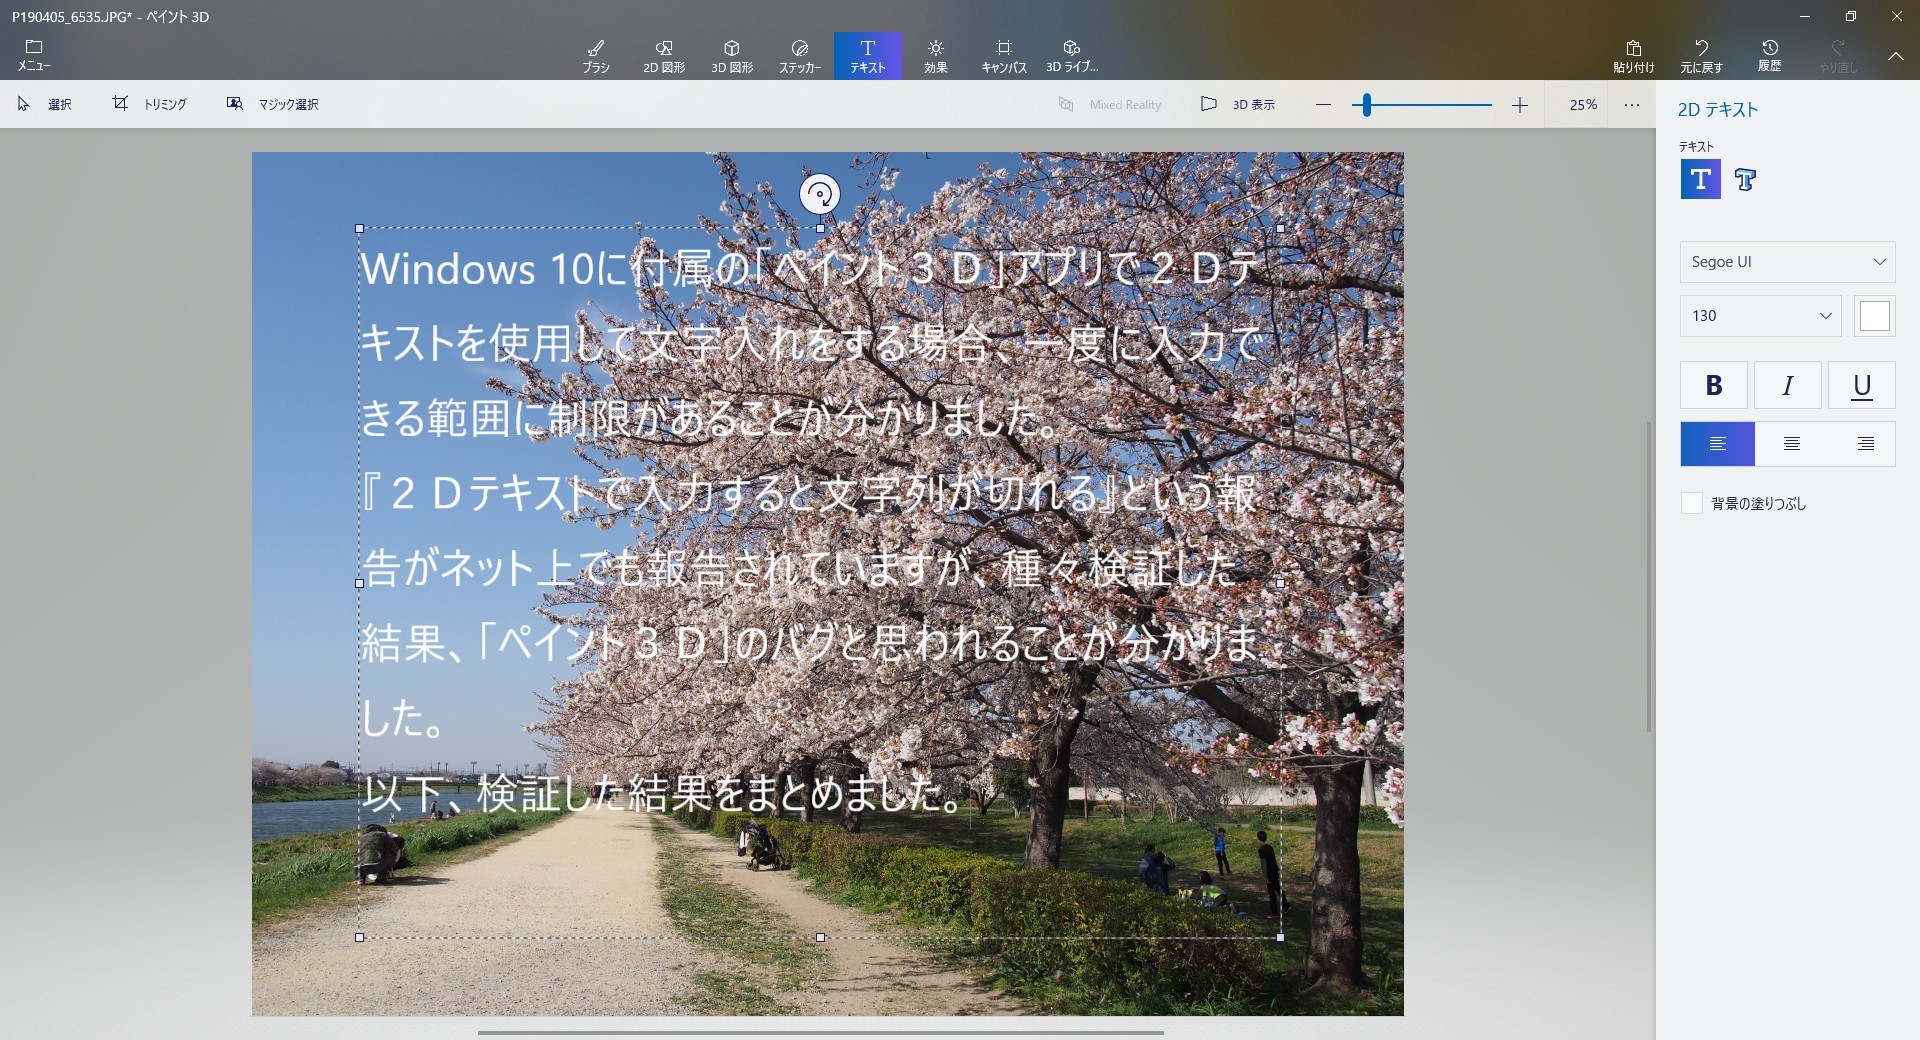This screenshot has height=1040, width=1920.
Task: Click the horizontal canvas scrollbar
Action: click(x=820, y=1032)
